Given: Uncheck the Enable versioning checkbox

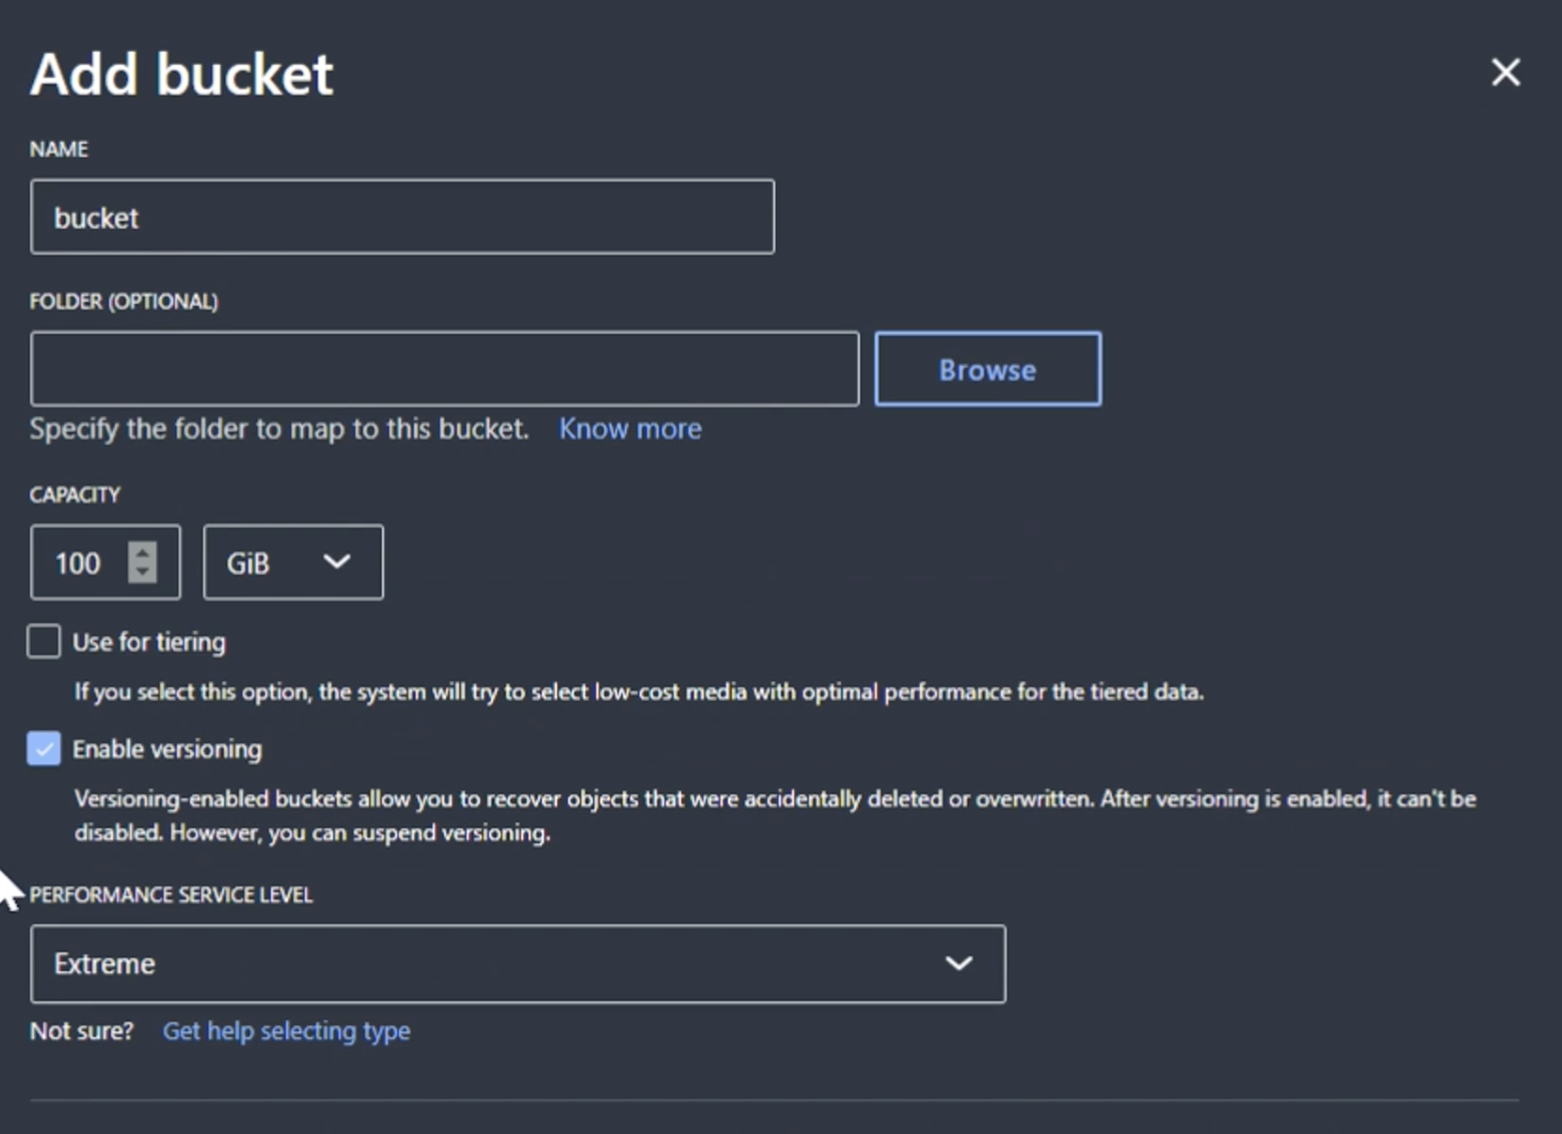Looking at the screenshot, I should tap(44, 748).
